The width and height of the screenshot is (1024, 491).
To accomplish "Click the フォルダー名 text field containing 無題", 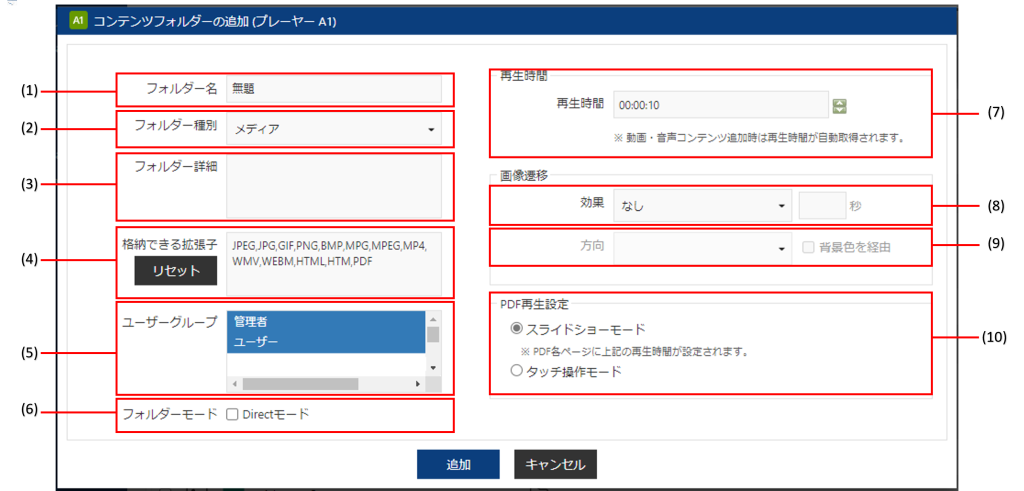I will (x=334, y=88).
